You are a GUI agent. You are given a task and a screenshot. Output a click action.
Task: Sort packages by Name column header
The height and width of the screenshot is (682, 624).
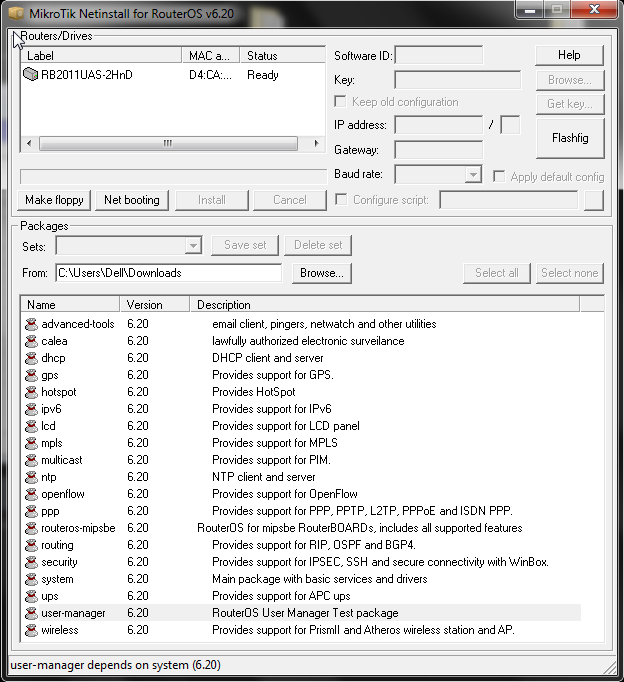pos(70,304)
